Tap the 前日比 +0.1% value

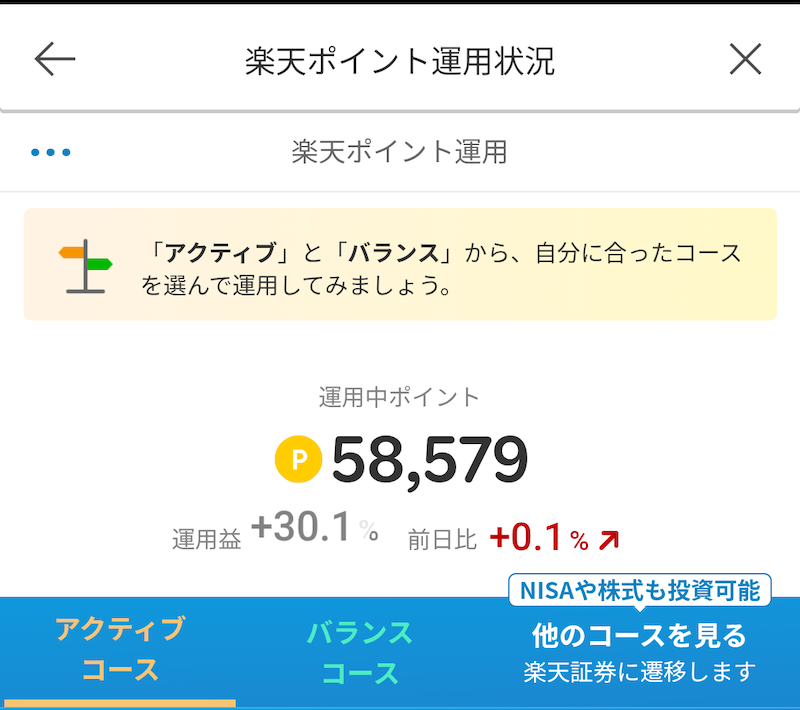[538, 538]
